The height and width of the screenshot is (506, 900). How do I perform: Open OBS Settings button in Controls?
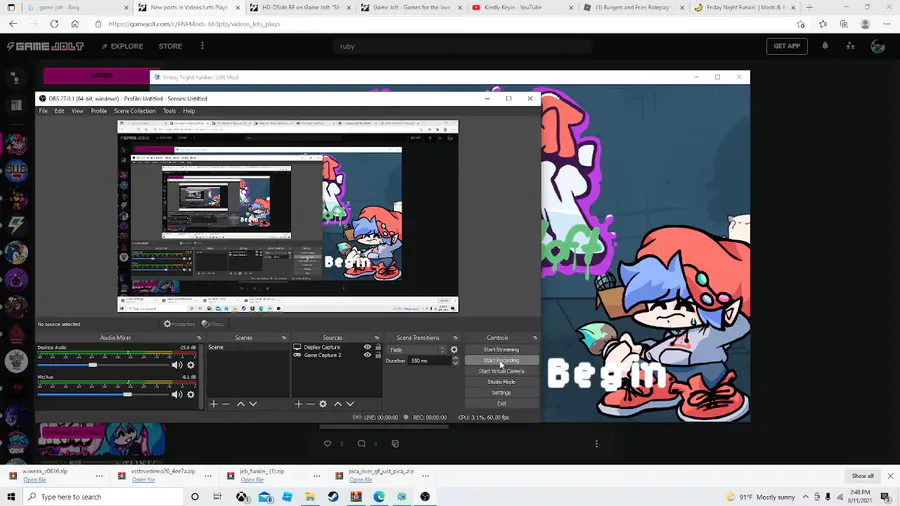[x=501, y=393]
